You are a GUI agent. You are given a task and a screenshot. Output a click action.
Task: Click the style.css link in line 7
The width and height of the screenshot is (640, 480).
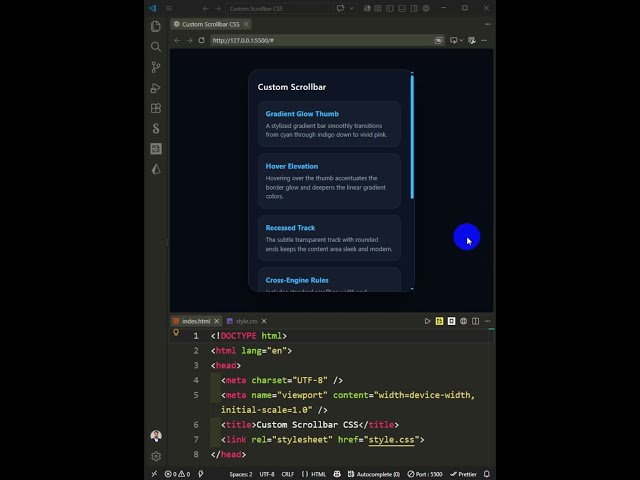[391, 440]
